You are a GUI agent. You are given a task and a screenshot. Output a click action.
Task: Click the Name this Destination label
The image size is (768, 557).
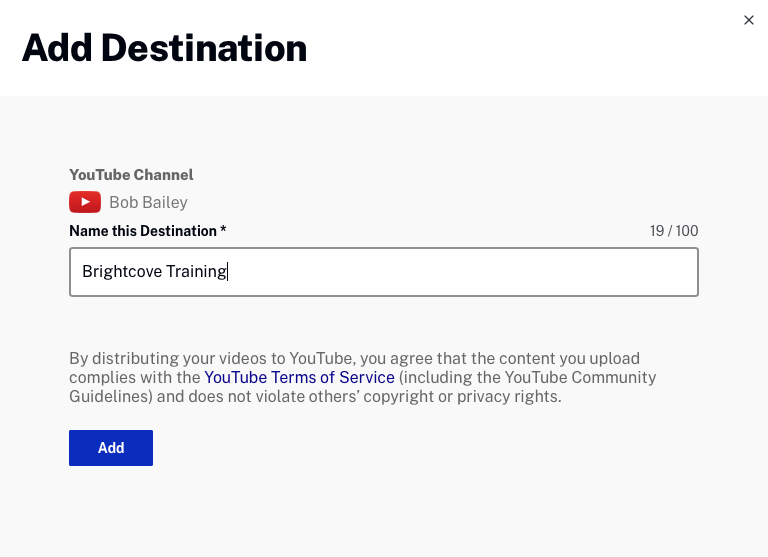pos(142,231)
